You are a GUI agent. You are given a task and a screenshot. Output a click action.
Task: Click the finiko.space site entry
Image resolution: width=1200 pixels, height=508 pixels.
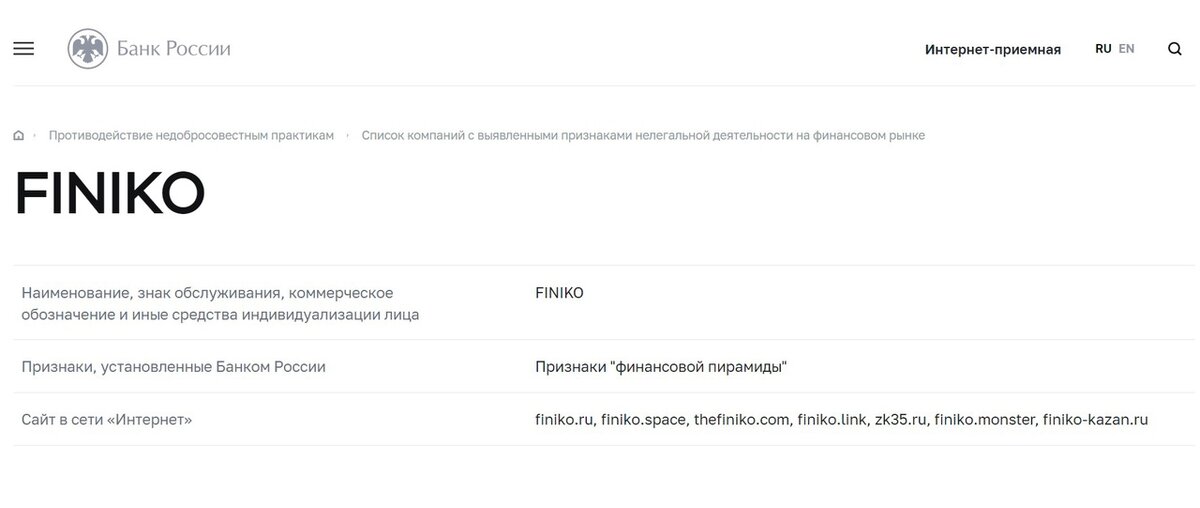644,420
